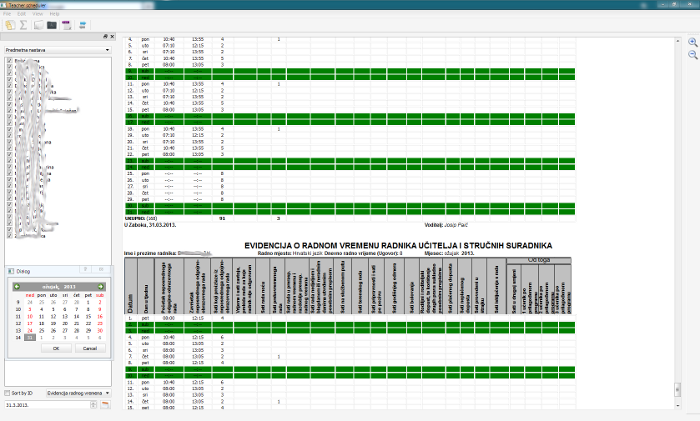Zoom out of the report preview

(692, 54)
